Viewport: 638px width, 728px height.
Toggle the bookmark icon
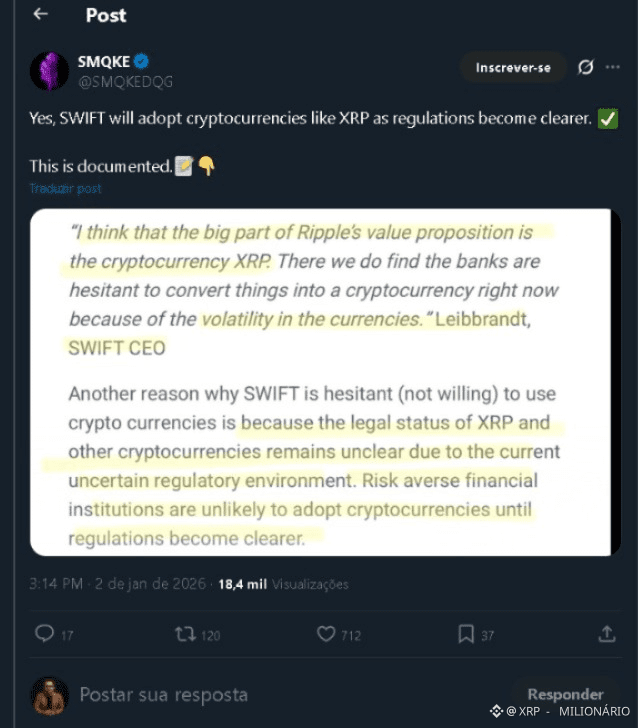click(465, 633)
